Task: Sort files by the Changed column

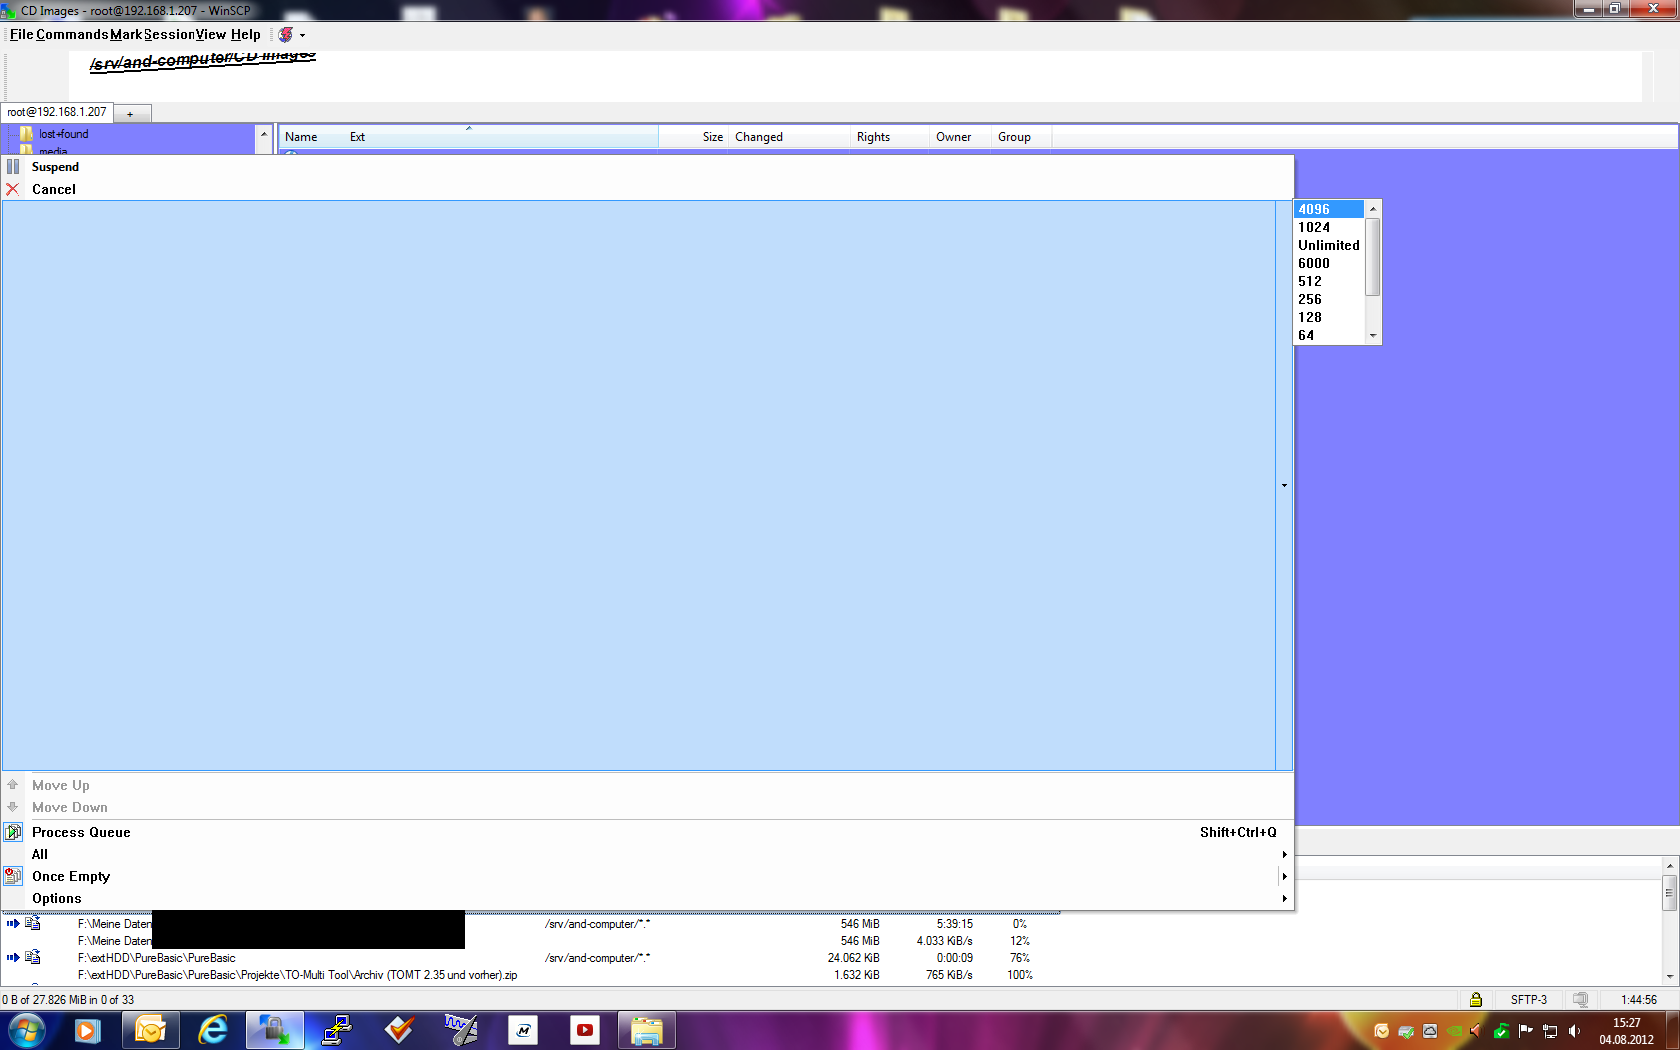Action: pyautogui.click(x=759, y=137)
